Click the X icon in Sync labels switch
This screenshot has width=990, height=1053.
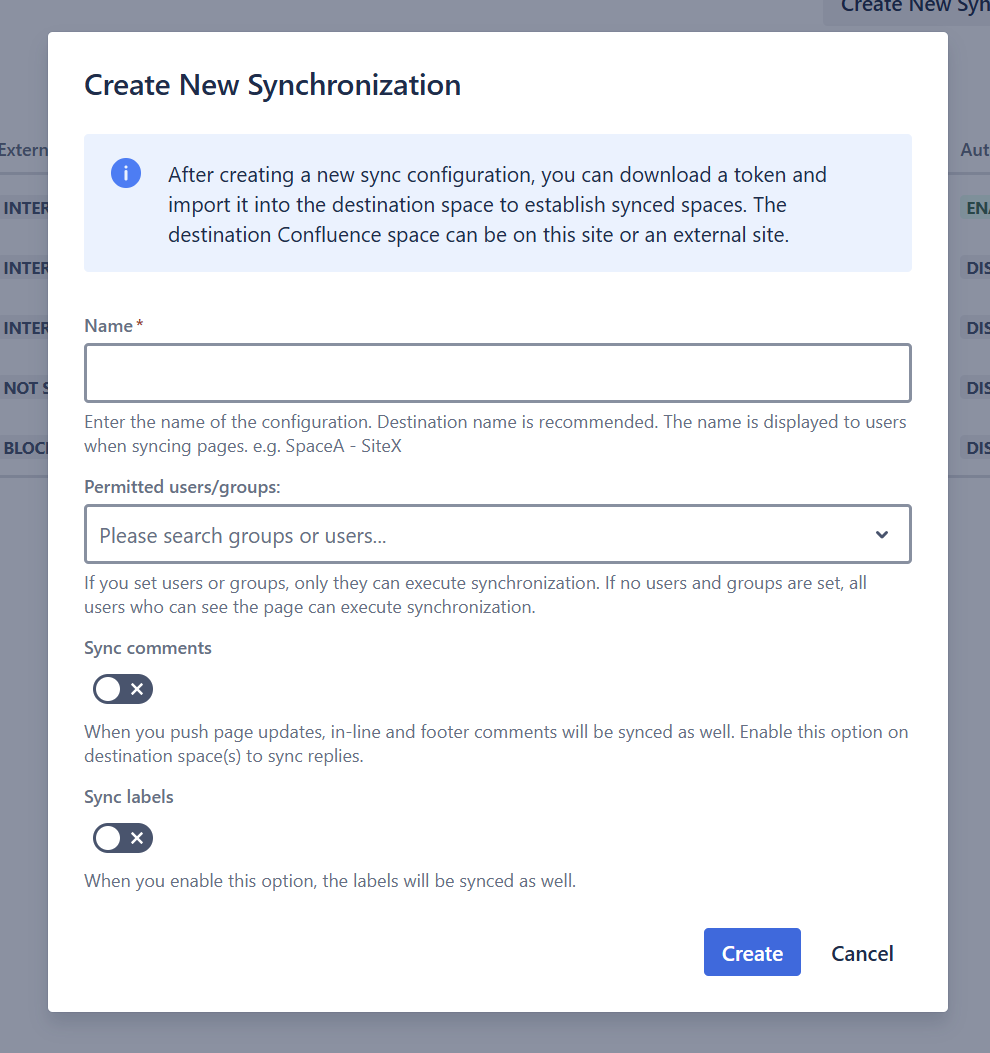[x=137, y=838]
